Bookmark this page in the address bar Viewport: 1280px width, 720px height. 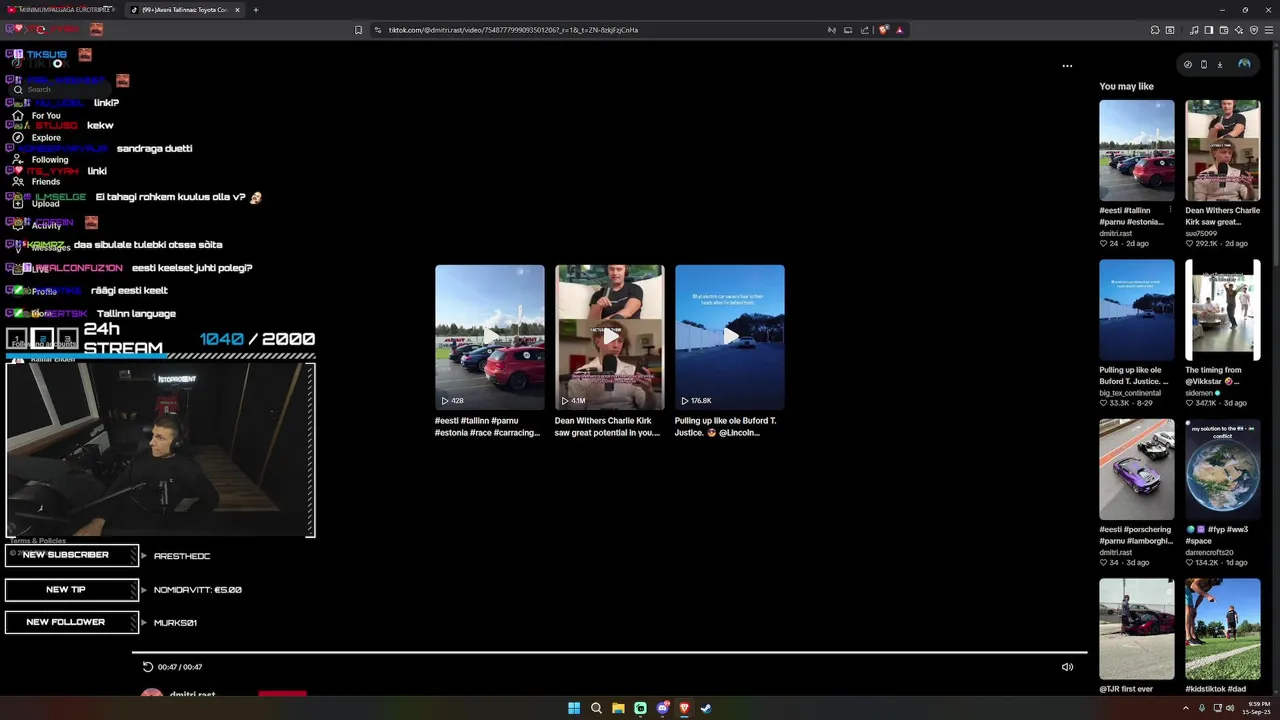(x=359, y=30)
